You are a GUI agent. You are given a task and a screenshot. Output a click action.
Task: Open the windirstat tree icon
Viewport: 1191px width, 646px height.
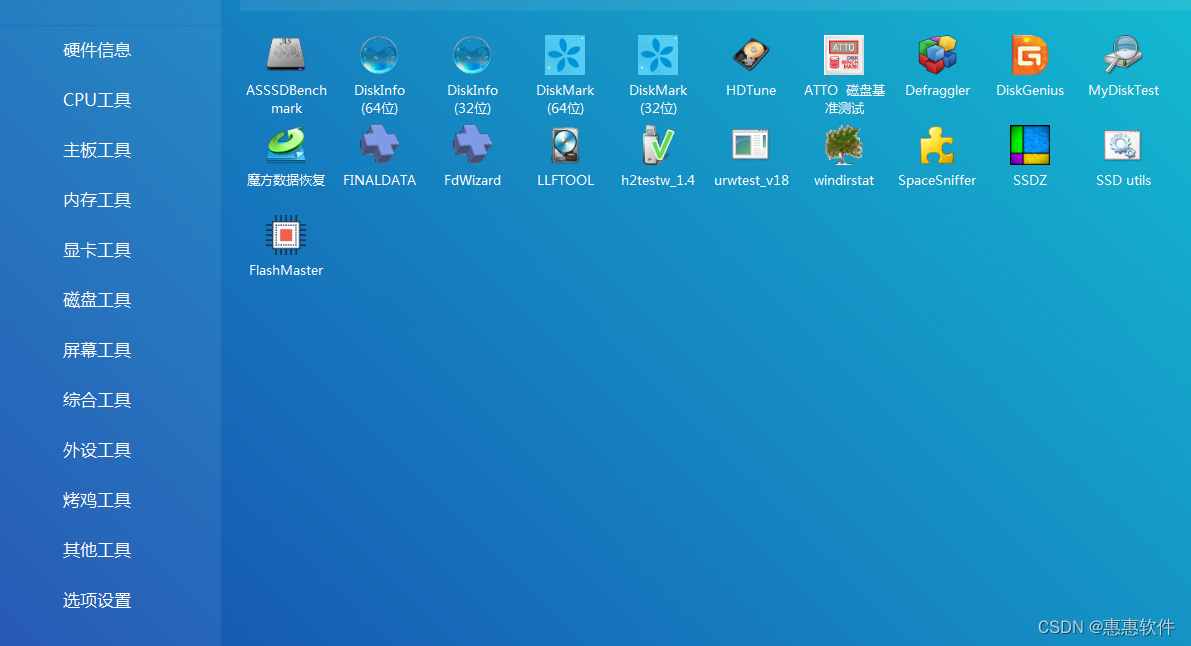pyautogui.click(x=844, y=145)
